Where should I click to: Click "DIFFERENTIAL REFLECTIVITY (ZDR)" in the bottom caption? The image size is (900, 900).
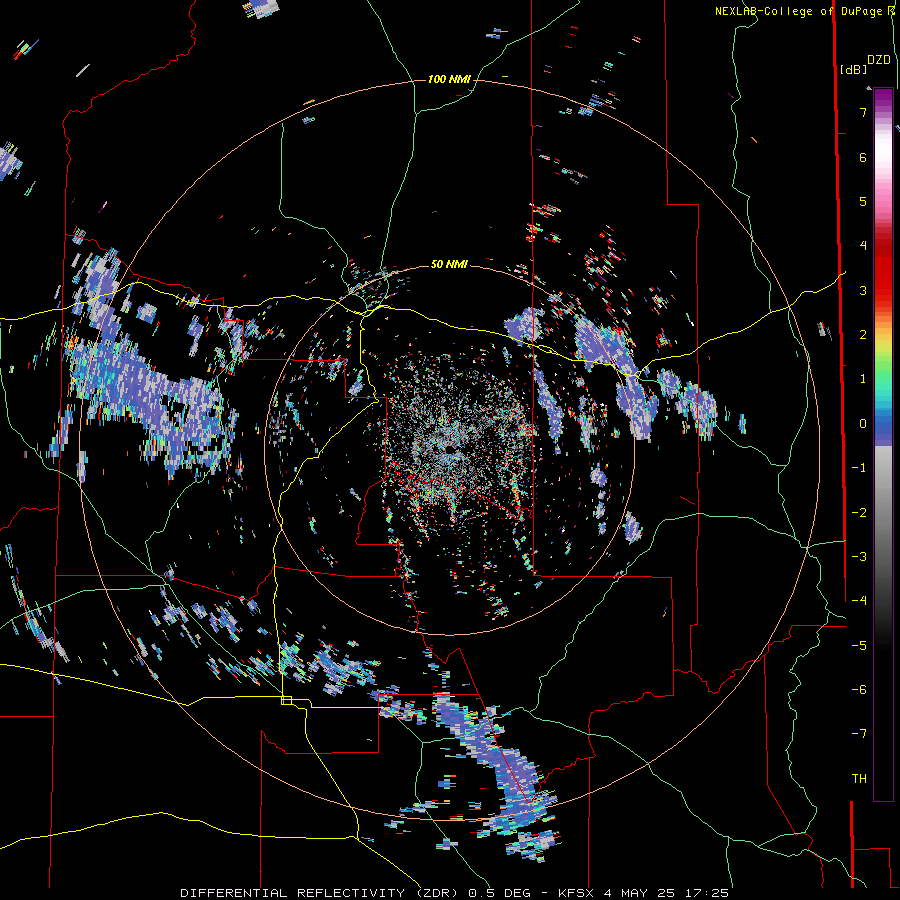[319, 893]
